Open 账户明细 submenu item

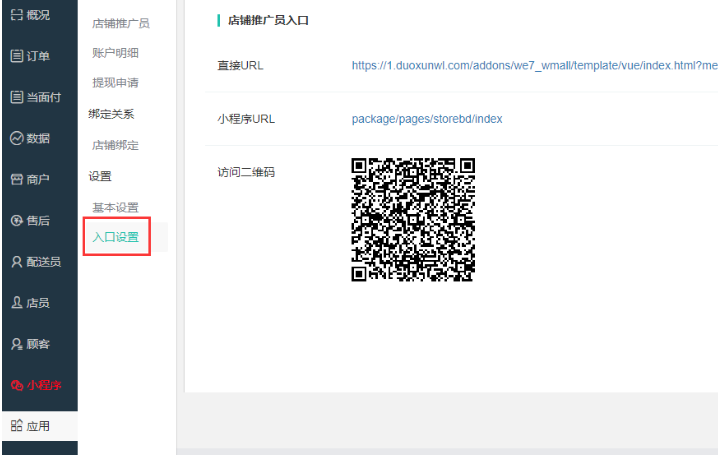coord(115,53)
